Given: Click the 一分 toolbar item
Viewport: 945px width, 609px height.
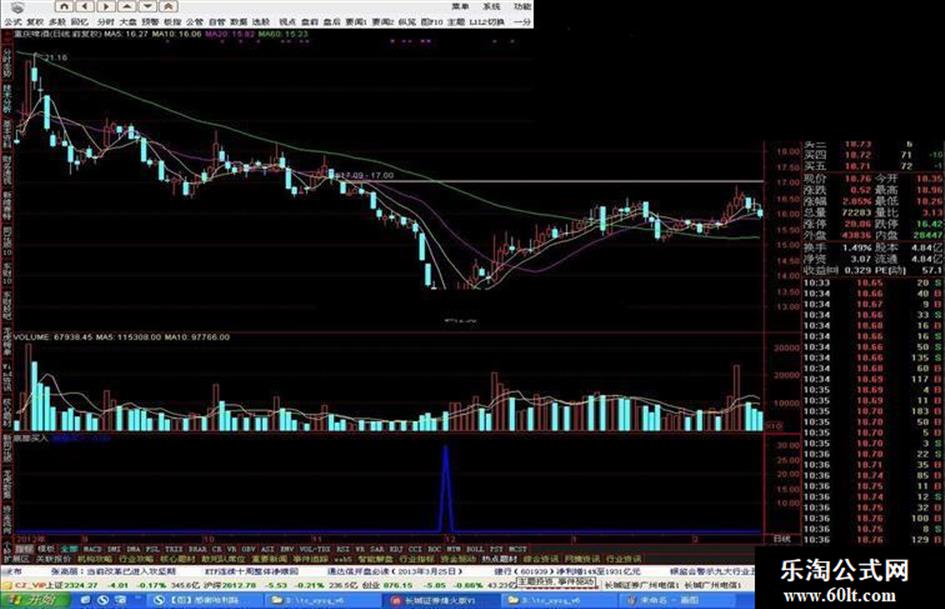Looking at the screenshot, I should point(523,22).
